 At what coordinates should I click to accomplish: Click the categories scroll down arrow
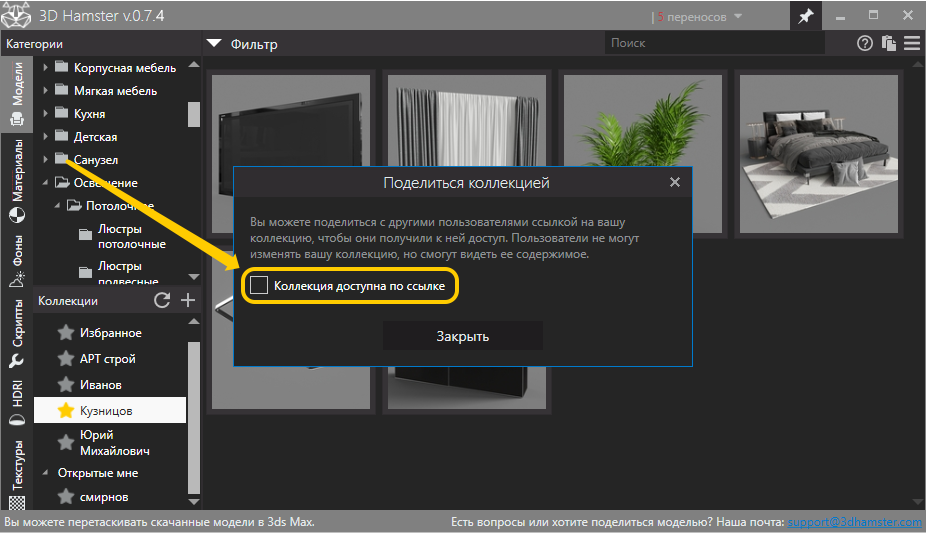pyautogui.click(x=194, y=277)
